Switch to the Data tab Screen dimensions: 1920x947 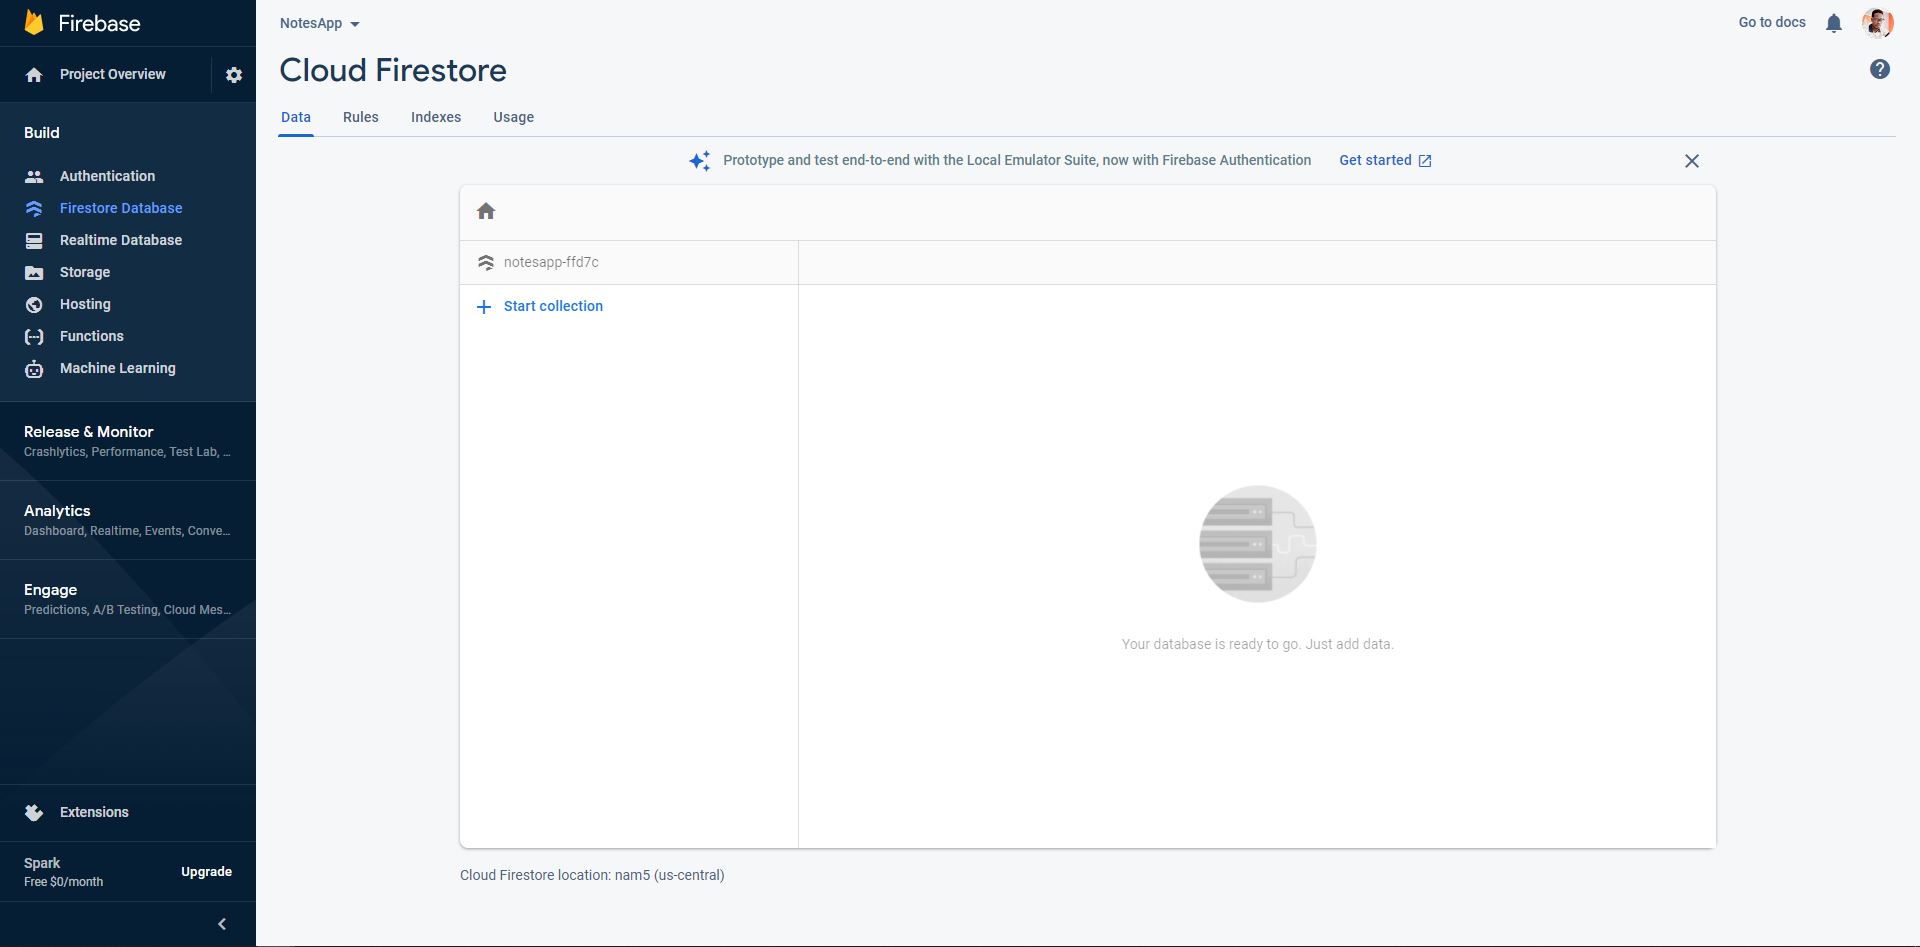tap(296, 117)
